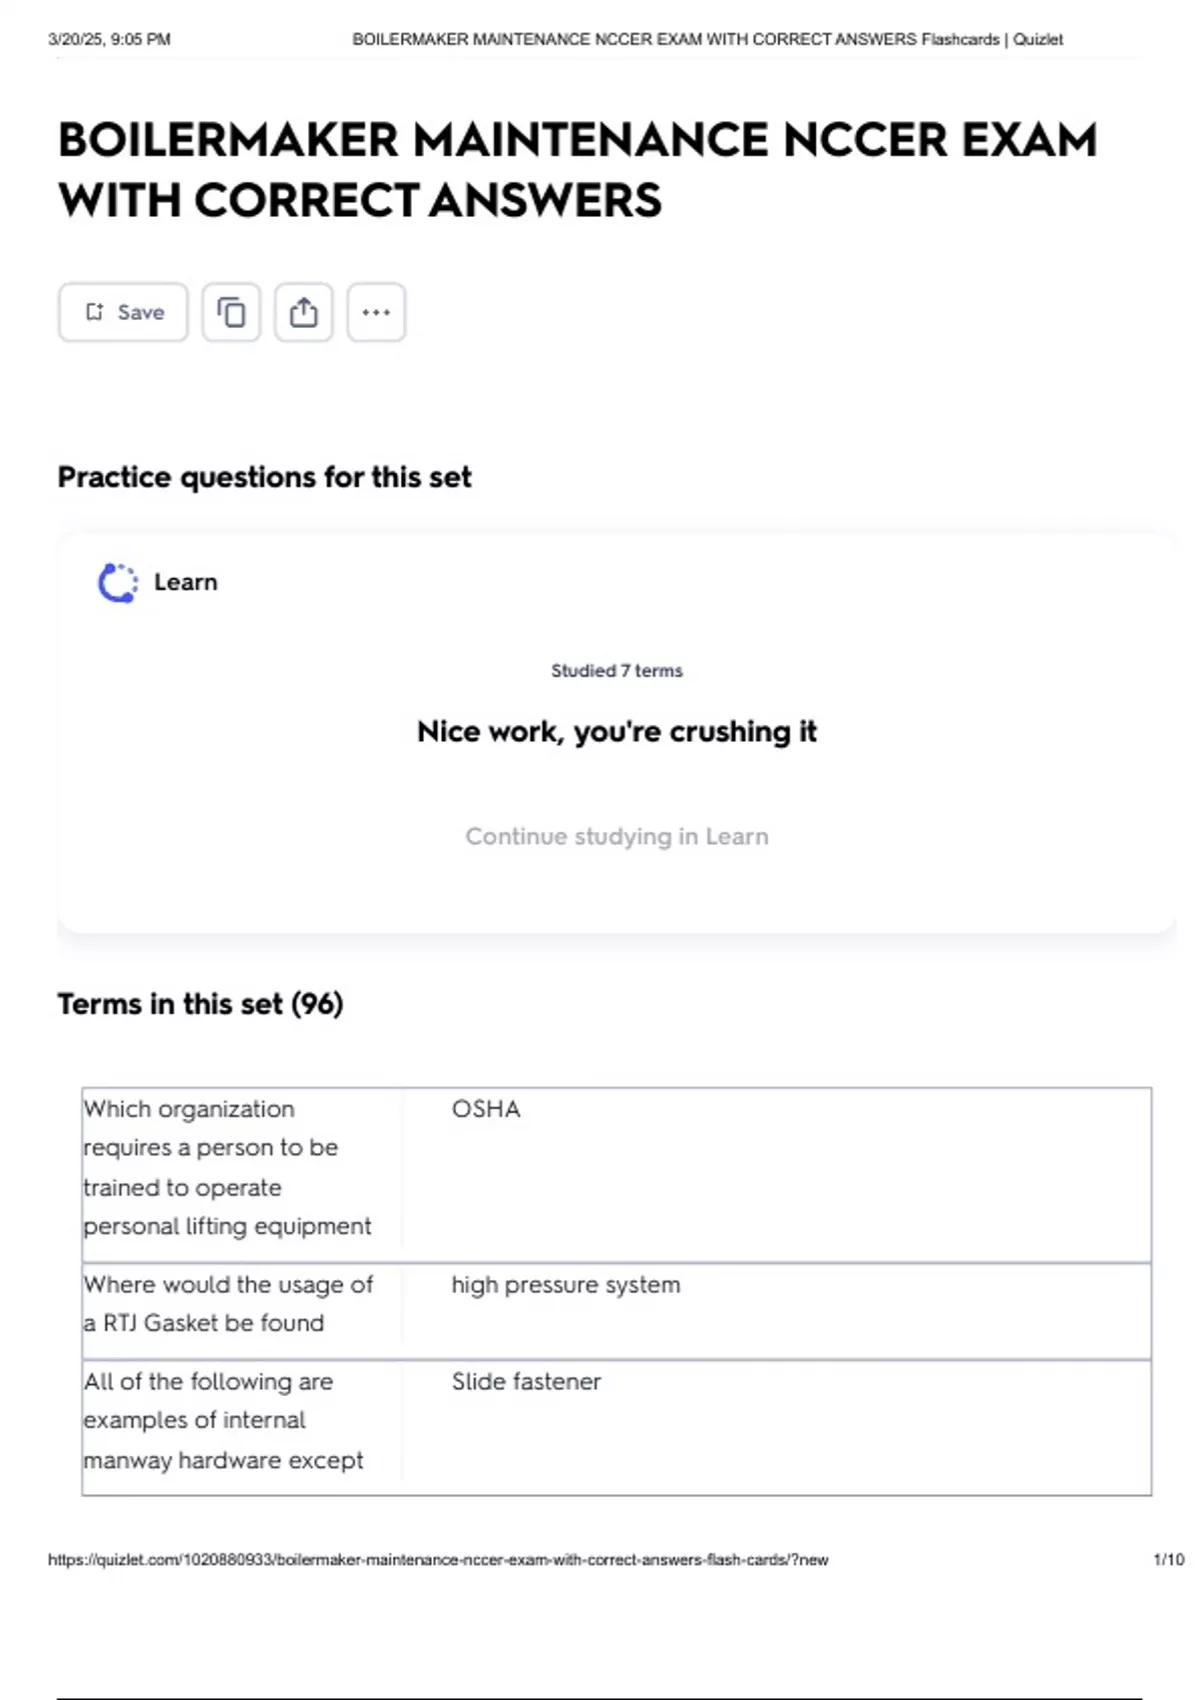The image size is (1200, 1700).
Task: Select the Slide fastener answer
Action: [526, 1382]
